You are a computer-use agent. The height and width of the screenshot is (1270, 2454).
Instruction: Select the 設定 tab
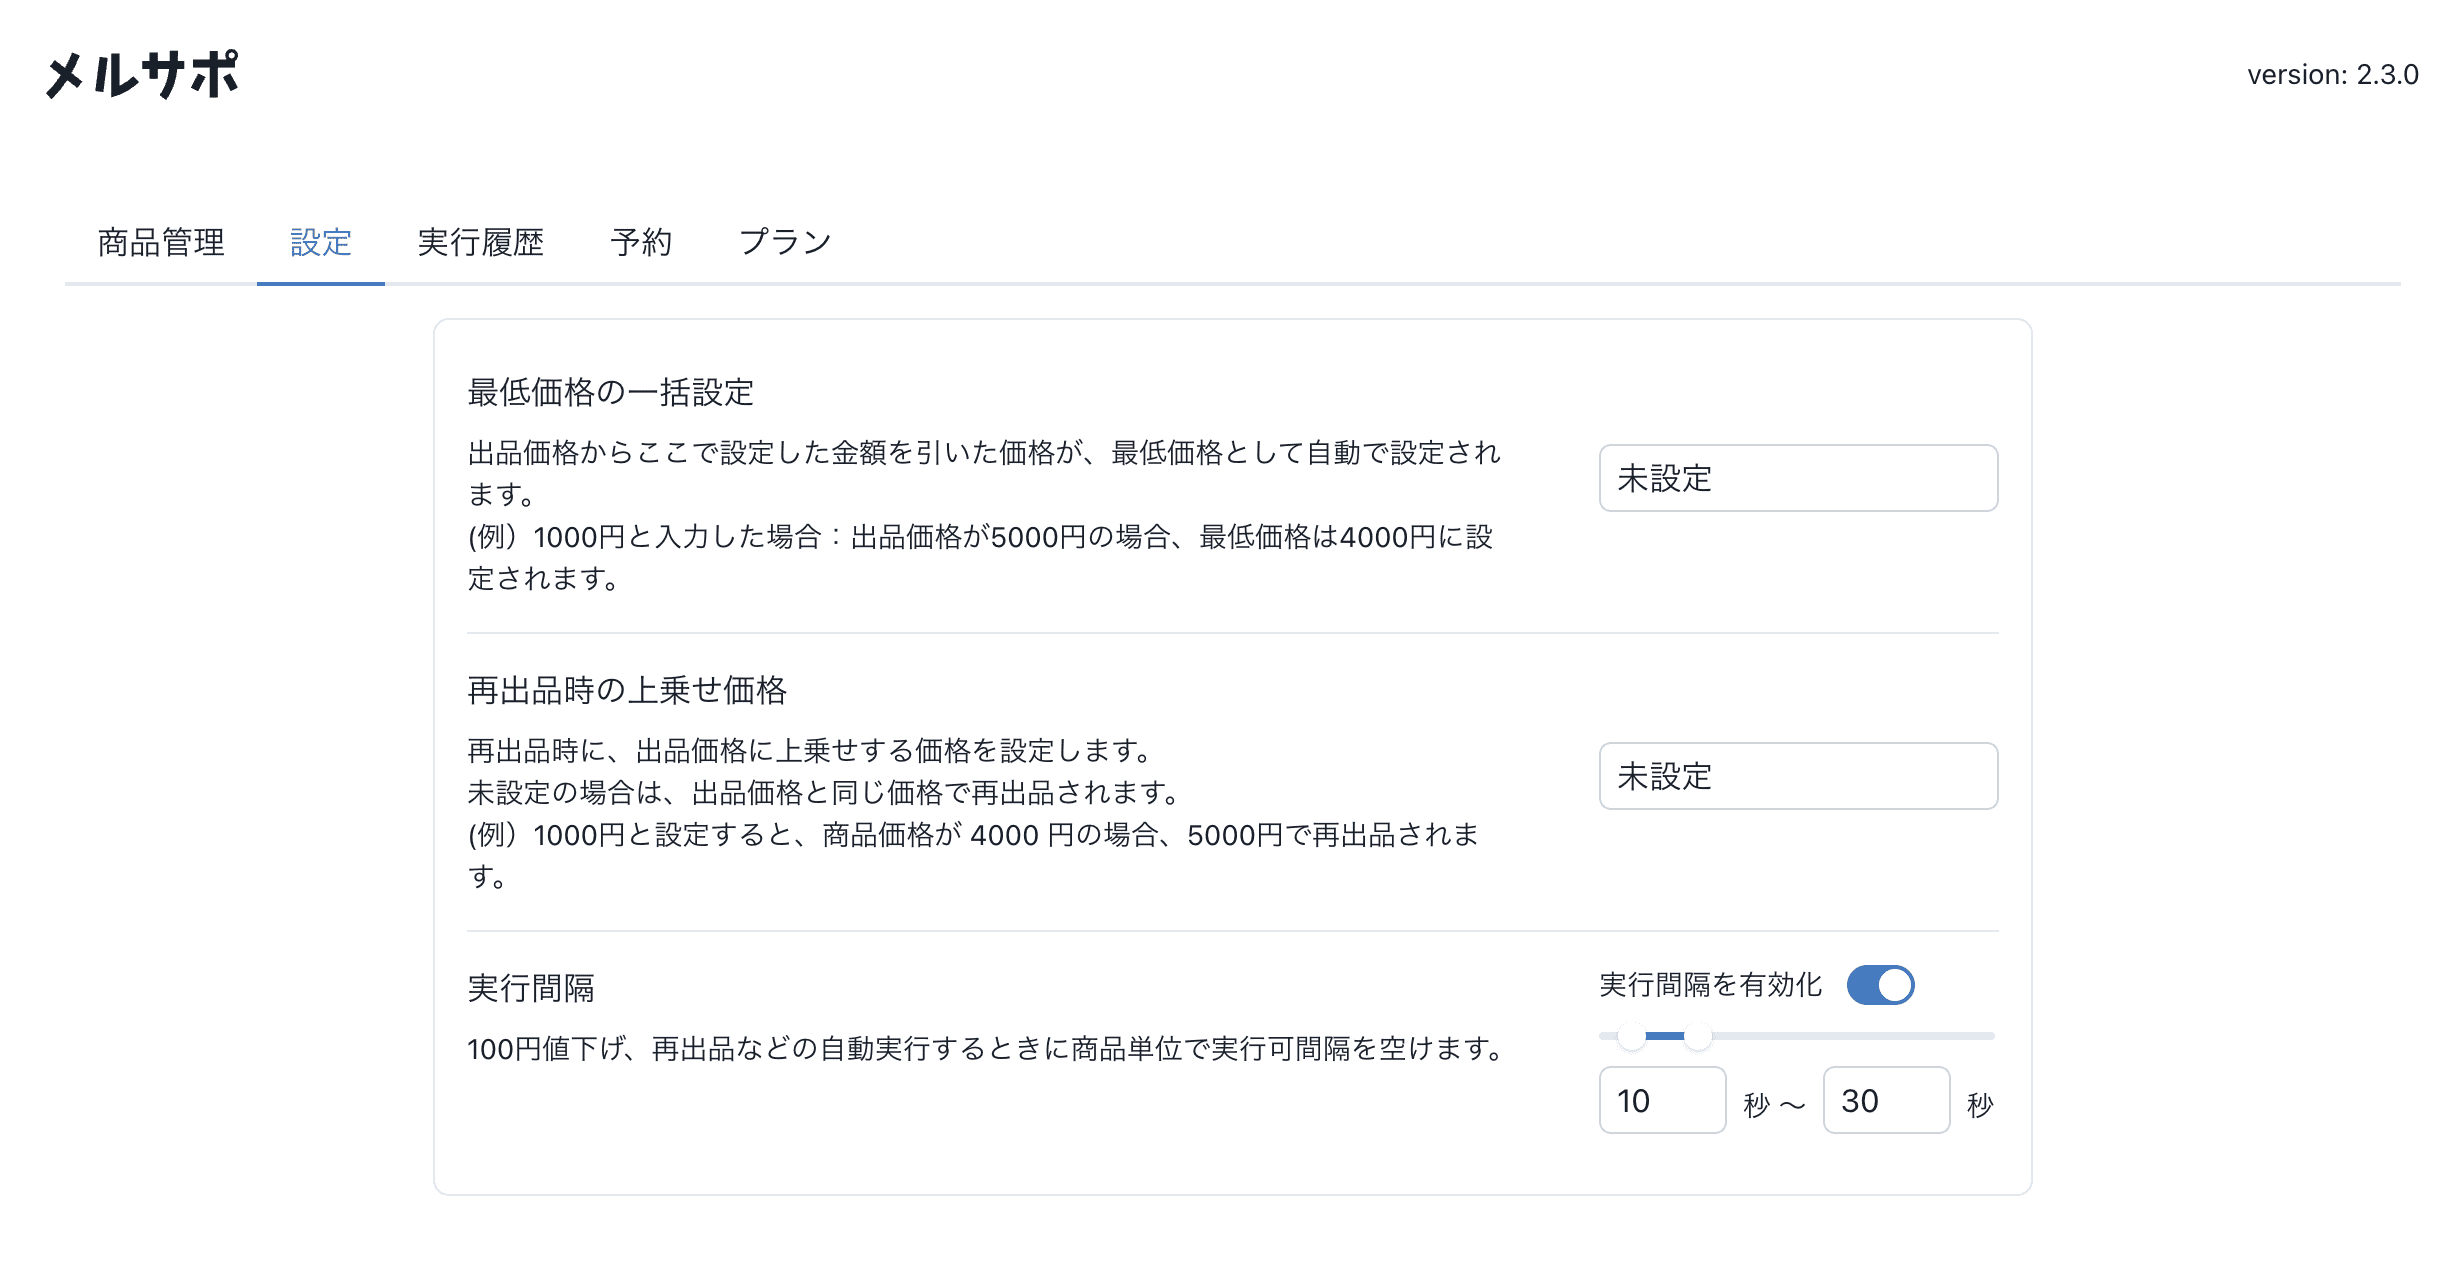[320, 242]
